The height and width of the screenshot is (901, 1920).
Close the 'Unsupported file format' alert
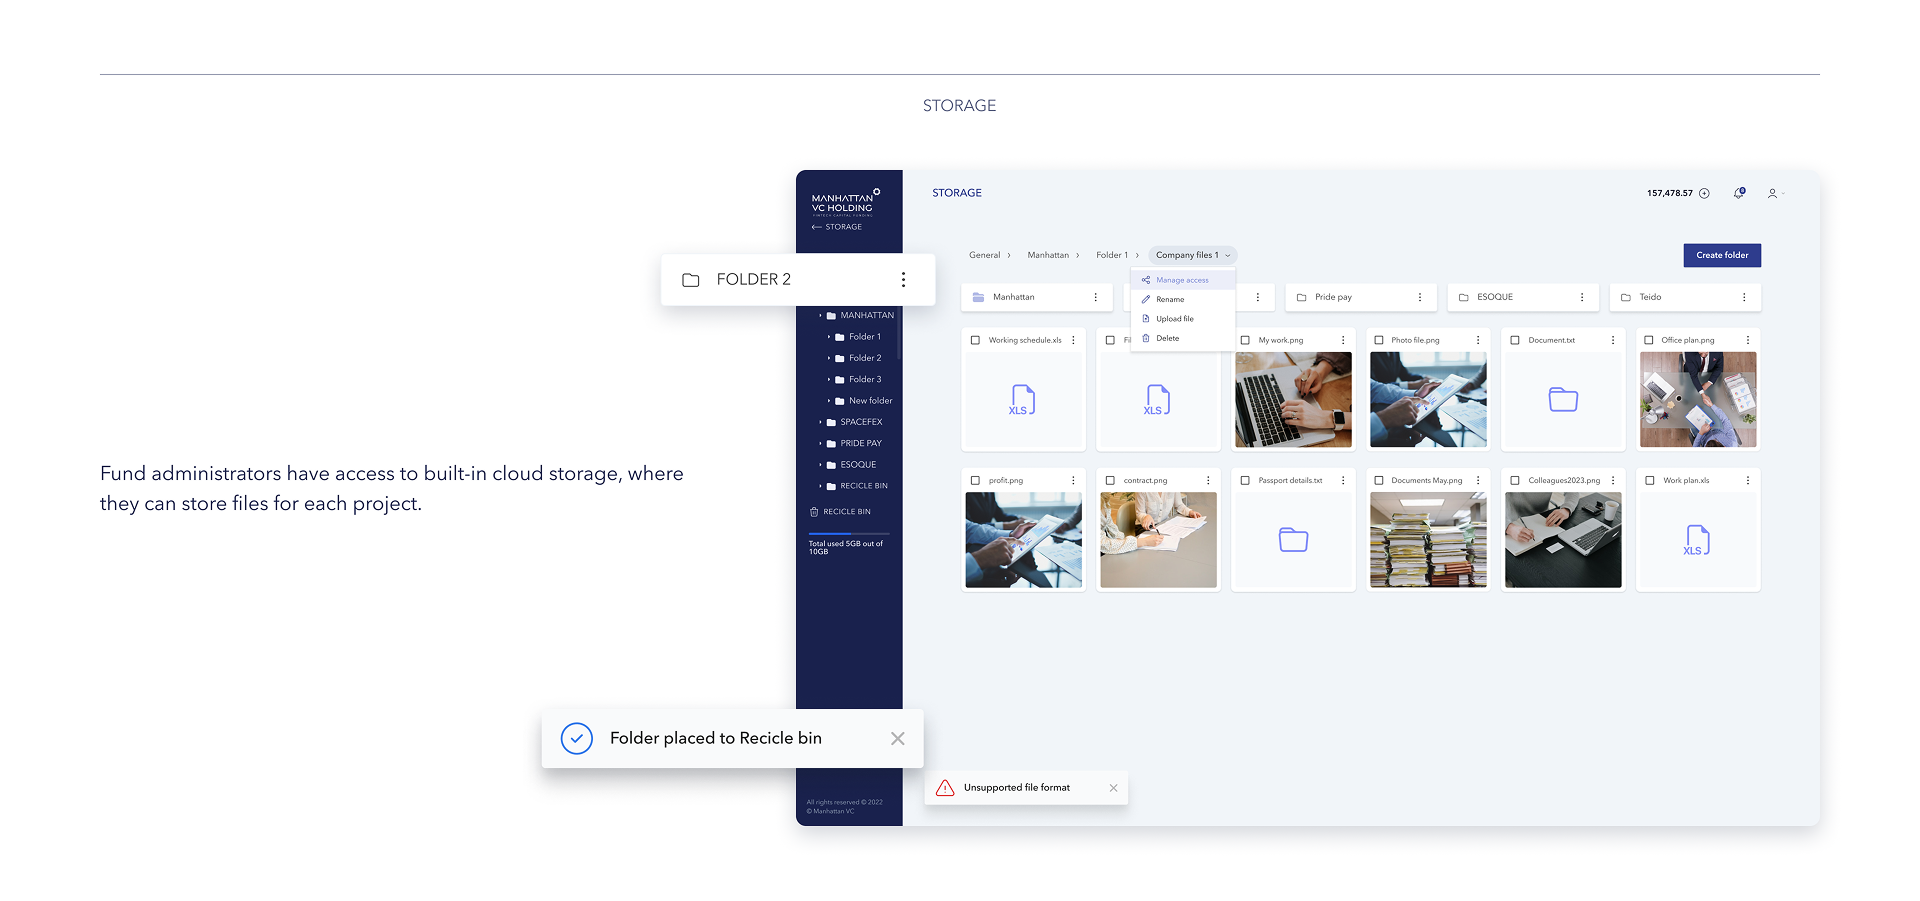(1114, 788)
